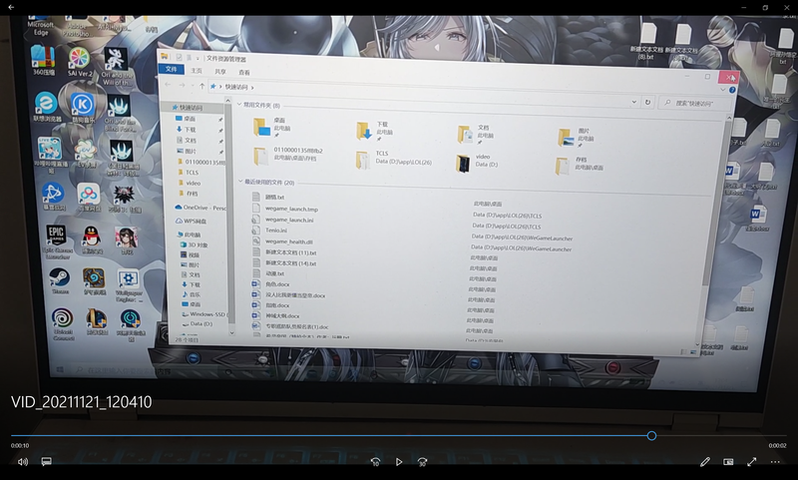Skip back 10 seconds
The width and height of the screenshot is (798, 480).
[x=375, y=462]
